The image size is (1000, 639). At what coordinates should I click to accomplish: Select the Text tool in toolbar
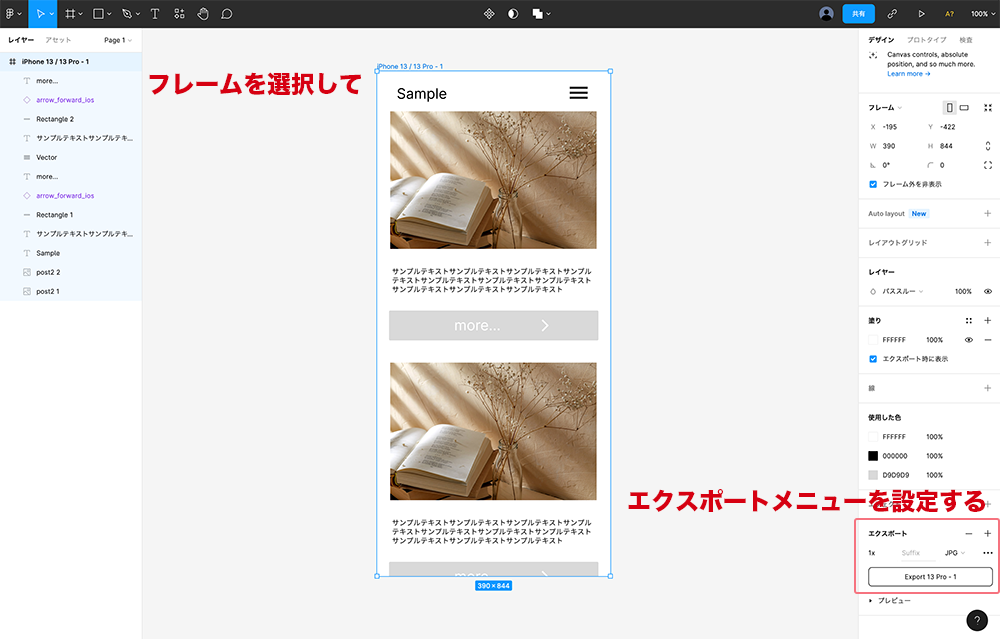pyautogui.click(x=155, y=14)
